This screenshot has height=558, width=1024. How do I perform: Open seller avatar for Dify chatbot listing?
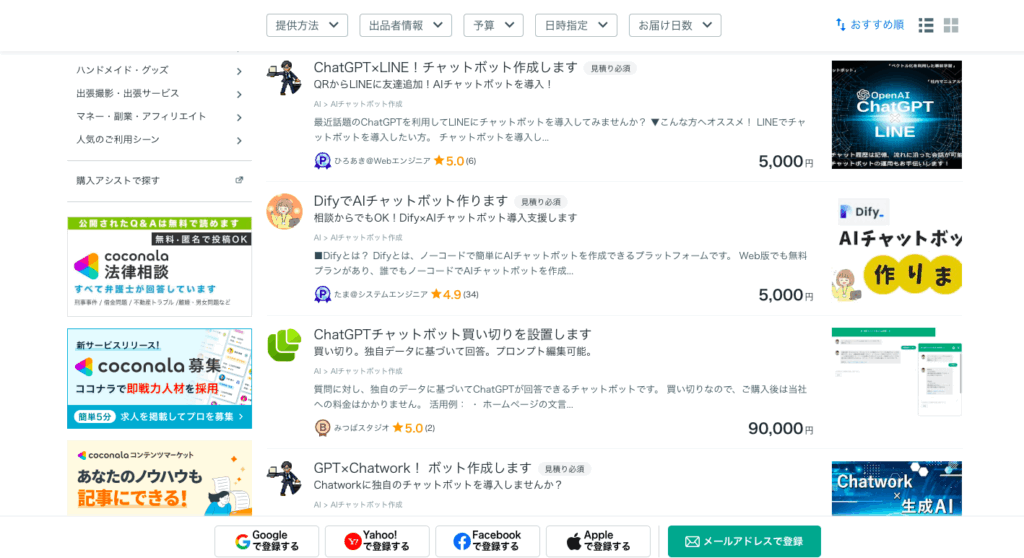tap(284, 211)
